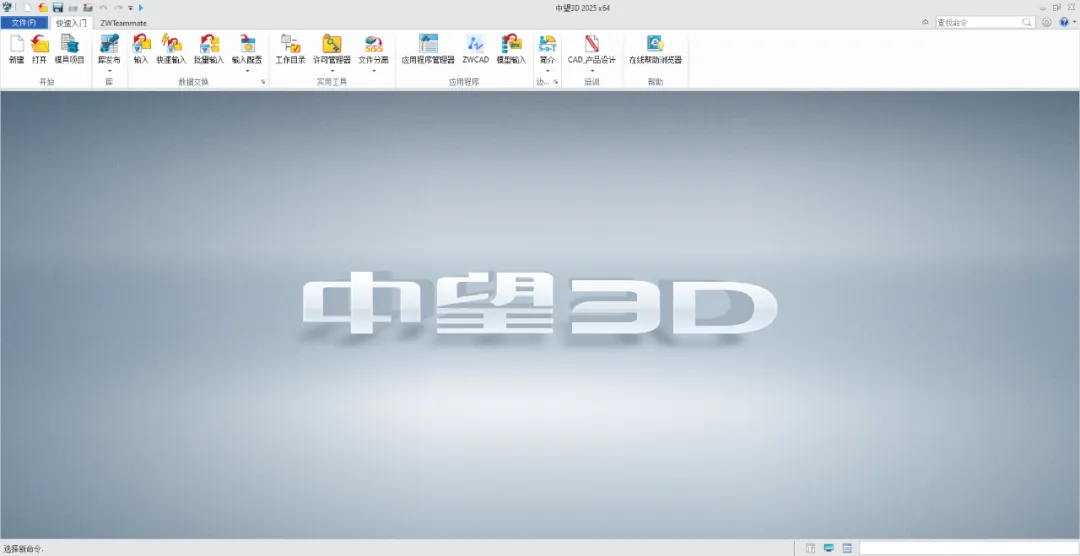Expand the 许可管理器 dropdown arrow

tap(332, 70)
